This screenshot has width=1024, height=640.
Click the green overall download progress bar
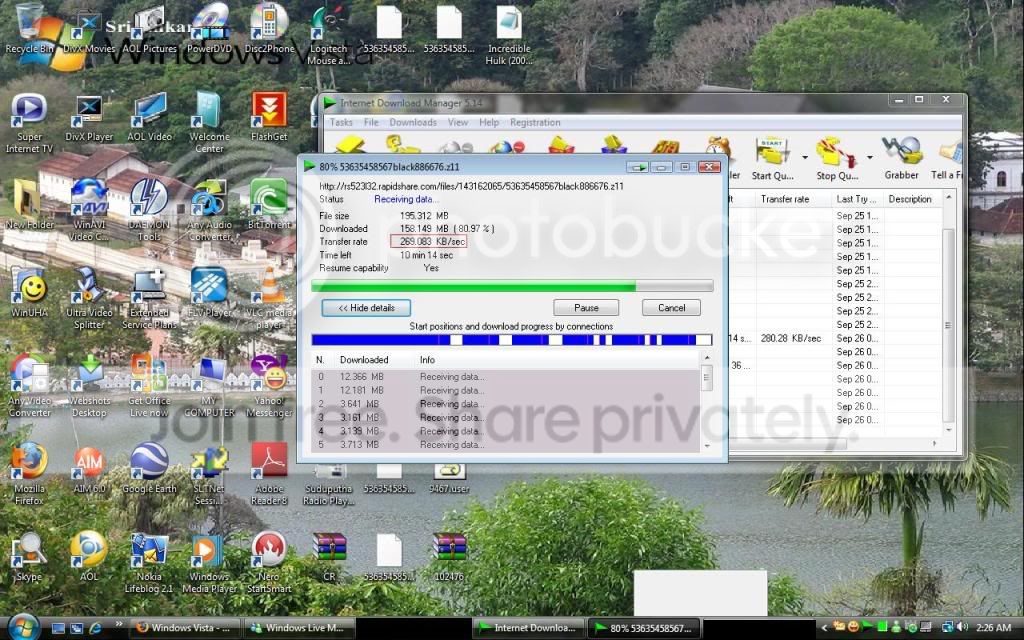pos(512,286)
